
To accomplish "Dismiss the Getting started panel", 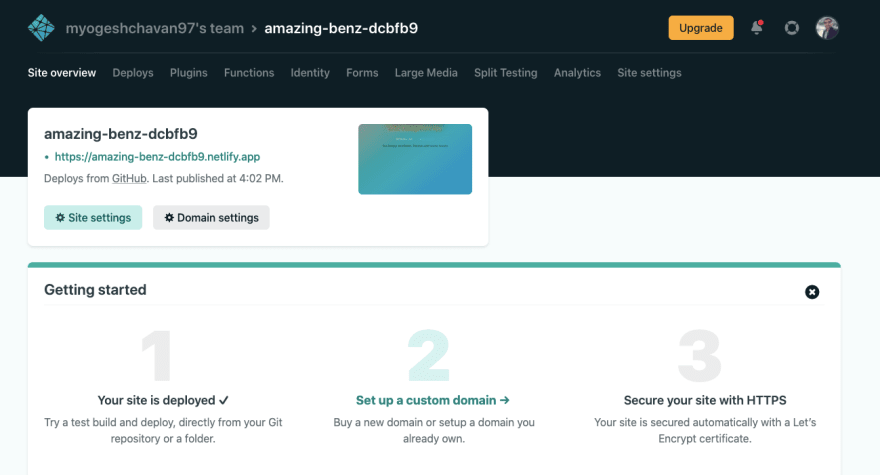I will click(812, 292).
